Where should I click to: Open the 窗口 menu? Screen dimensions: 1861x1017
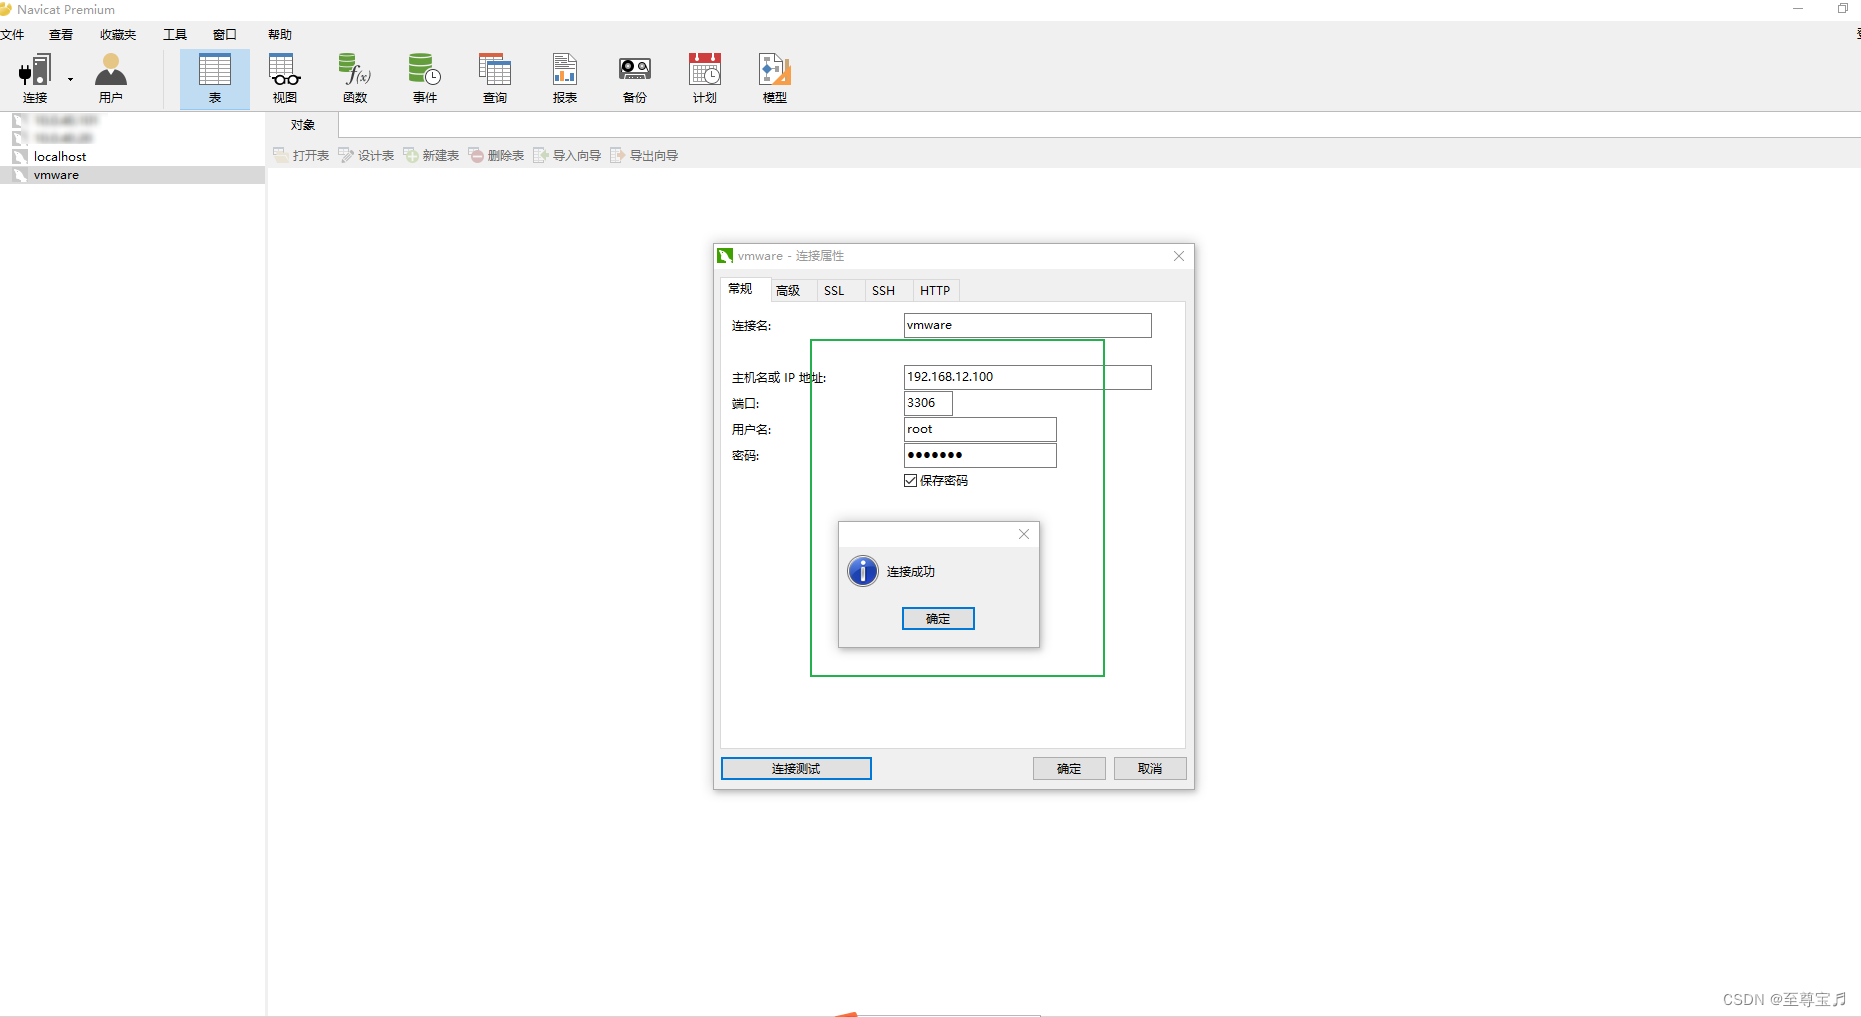tap(225, 35)
